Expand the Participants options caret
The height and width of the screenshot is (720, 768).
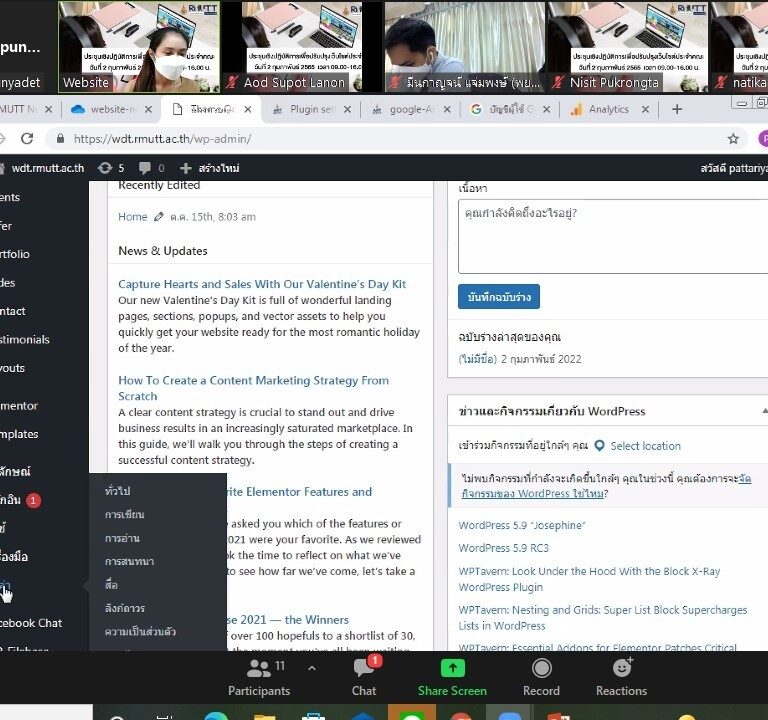(x=312, y=668)
